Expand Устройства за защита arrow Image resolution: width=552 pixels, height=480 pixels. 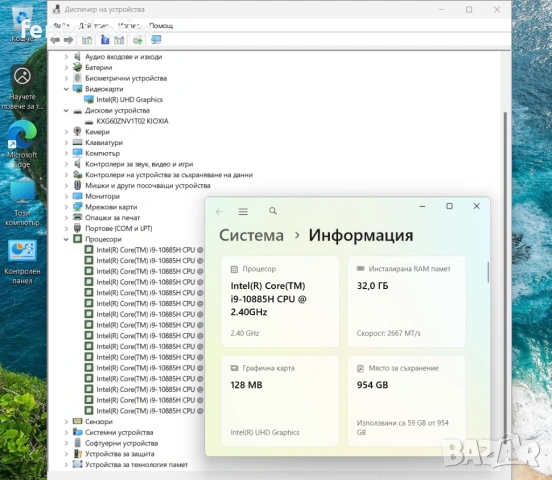point(66,454)
